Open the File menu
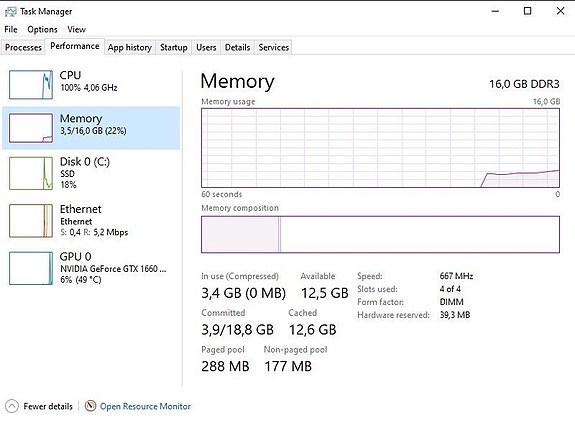The height and width of the screenshot is (423, 575). pyautogui.click(x=11, y=29)
